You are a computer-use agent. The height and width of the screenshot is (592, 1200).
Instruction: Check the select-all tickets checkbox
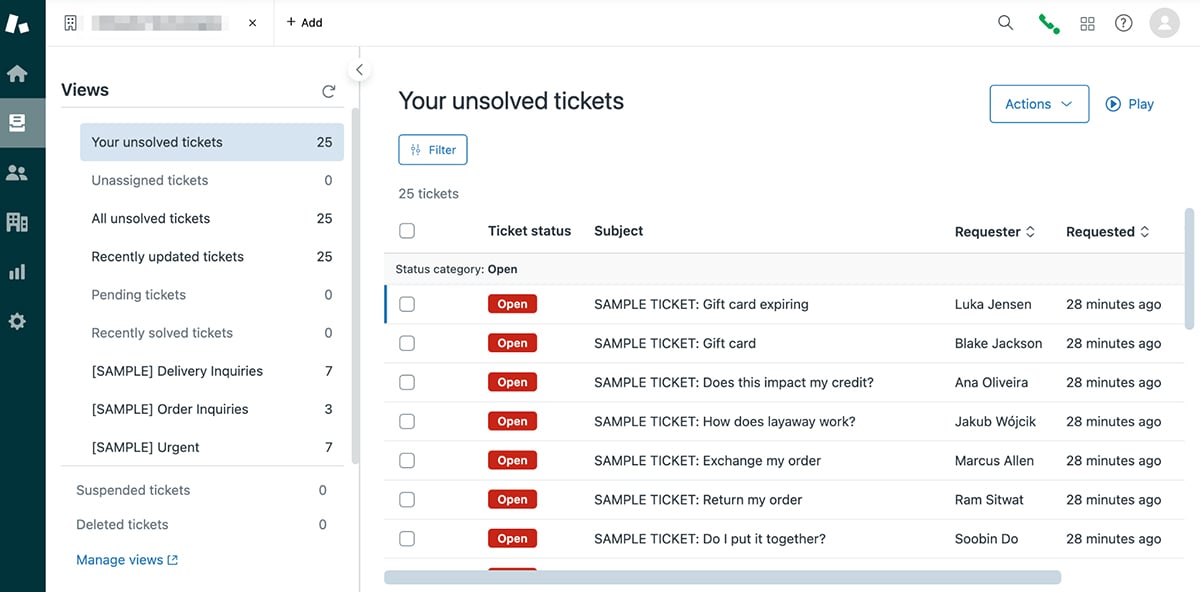(407, 230)
